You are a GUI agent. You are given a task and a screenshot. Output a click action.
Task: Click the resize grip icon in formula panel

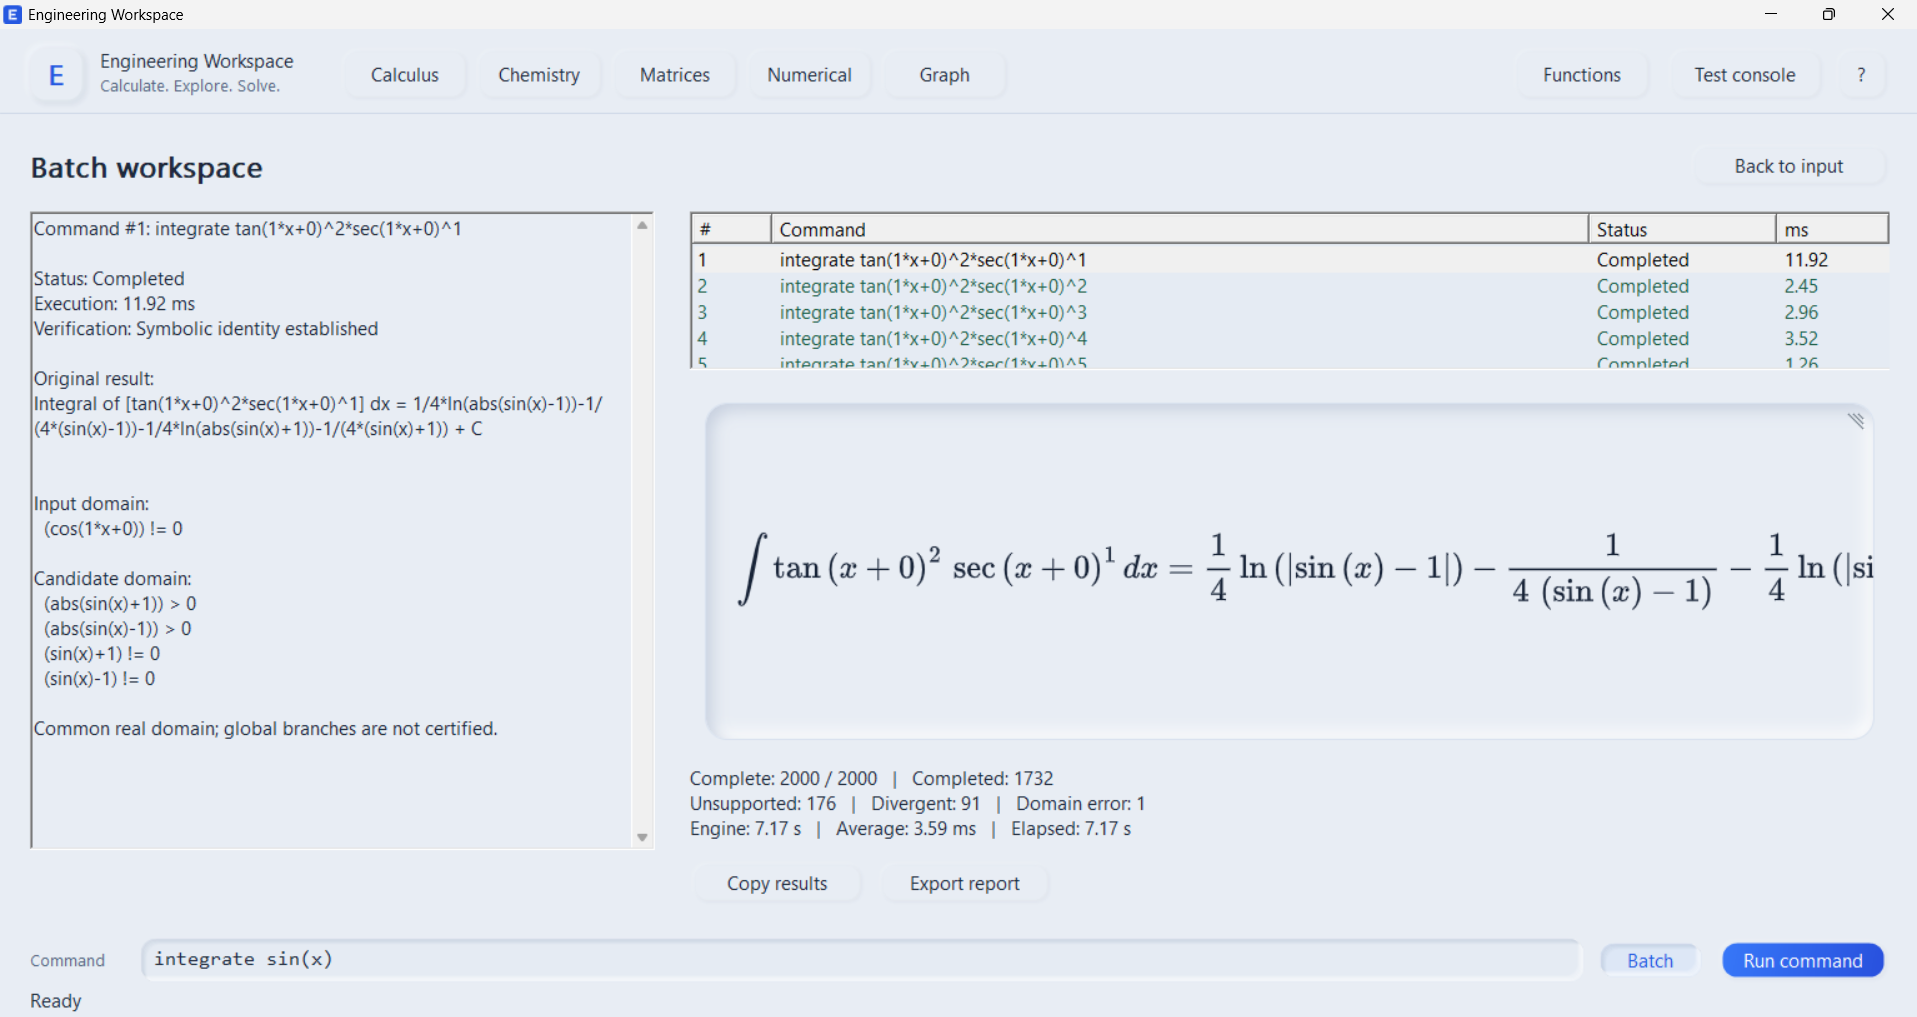point(1856,421)
